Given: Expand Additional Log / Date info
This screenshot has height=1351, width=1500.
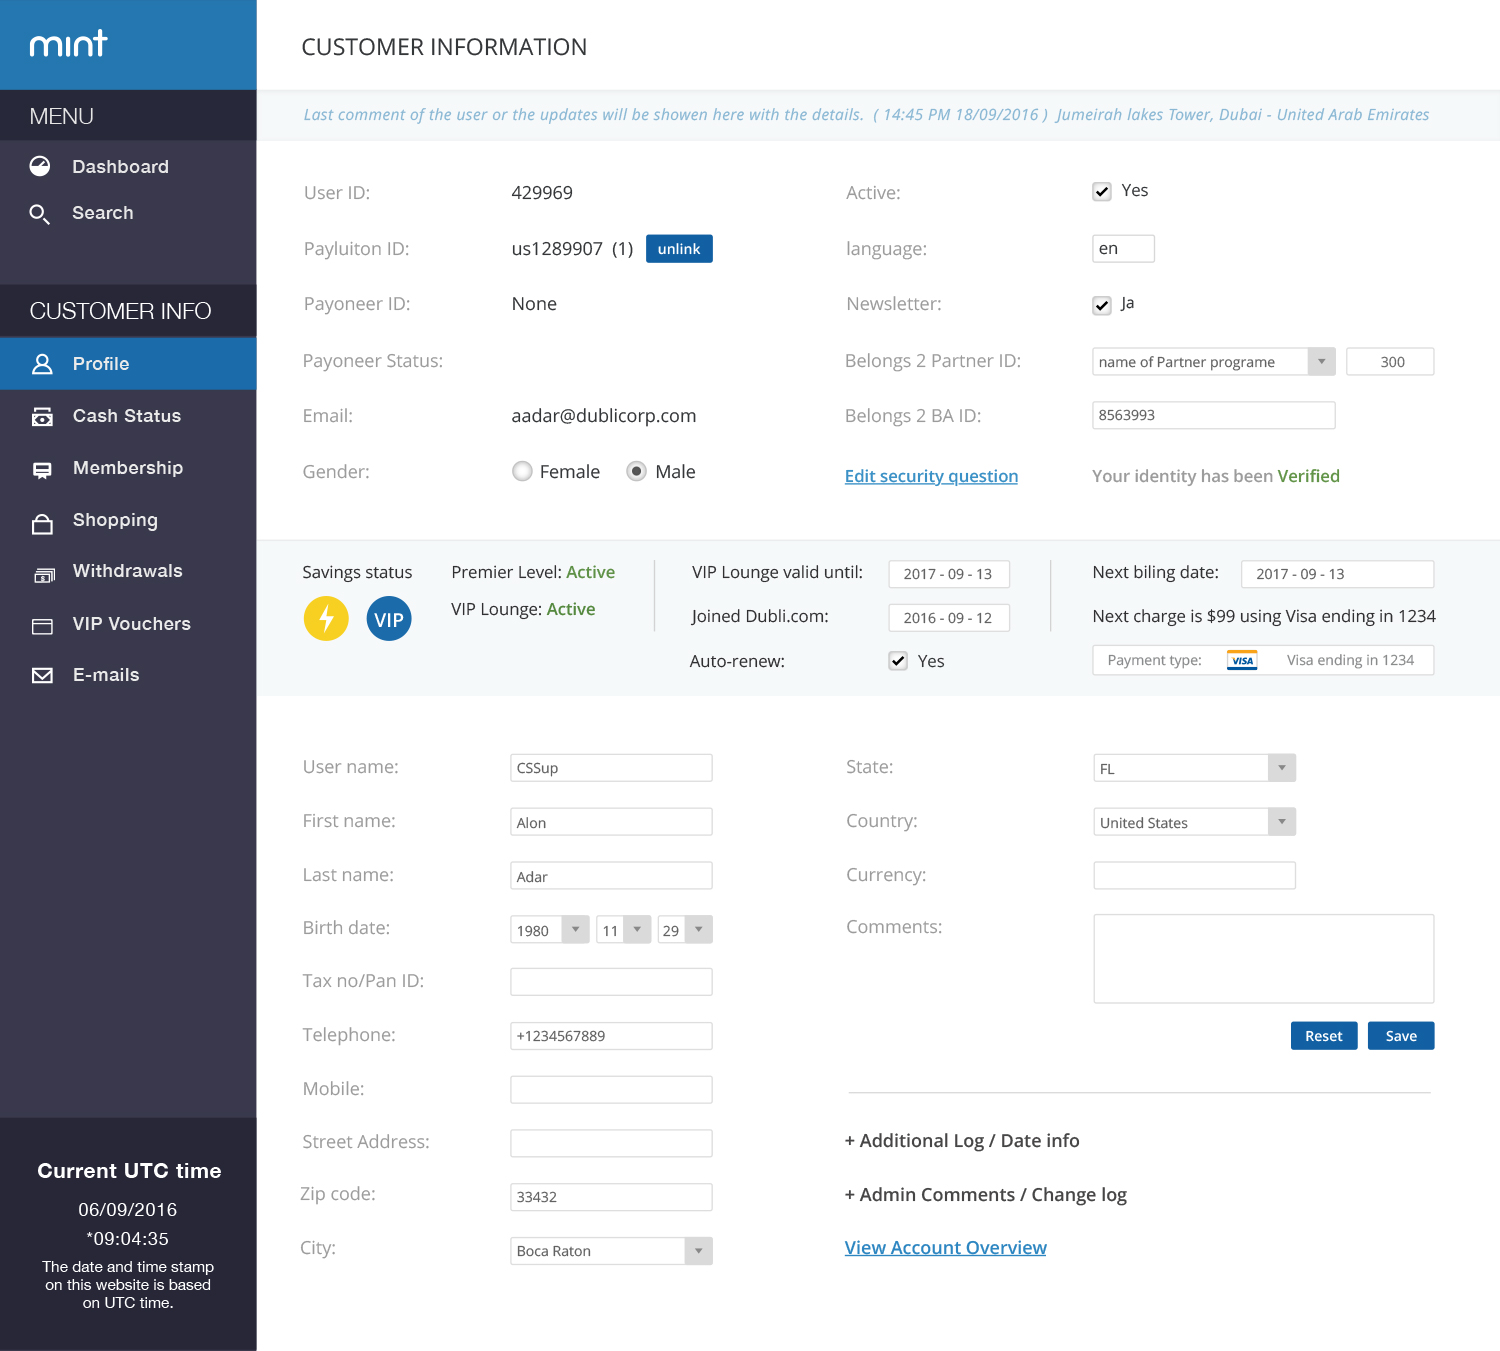Looking at the screenshot, I should 962,1141.
